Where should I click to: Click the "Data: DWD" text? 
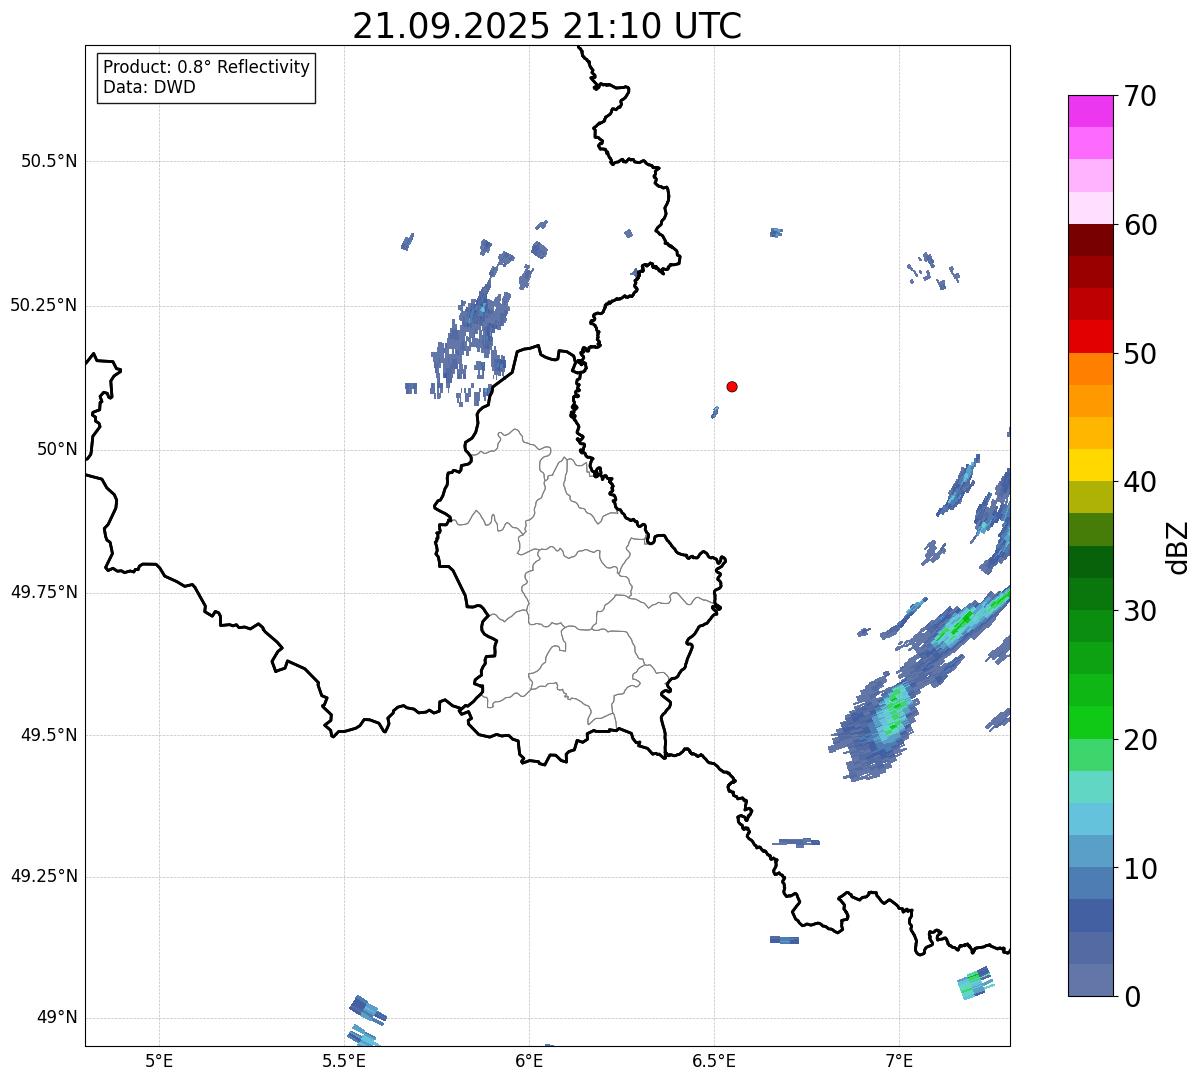point(149,87)
